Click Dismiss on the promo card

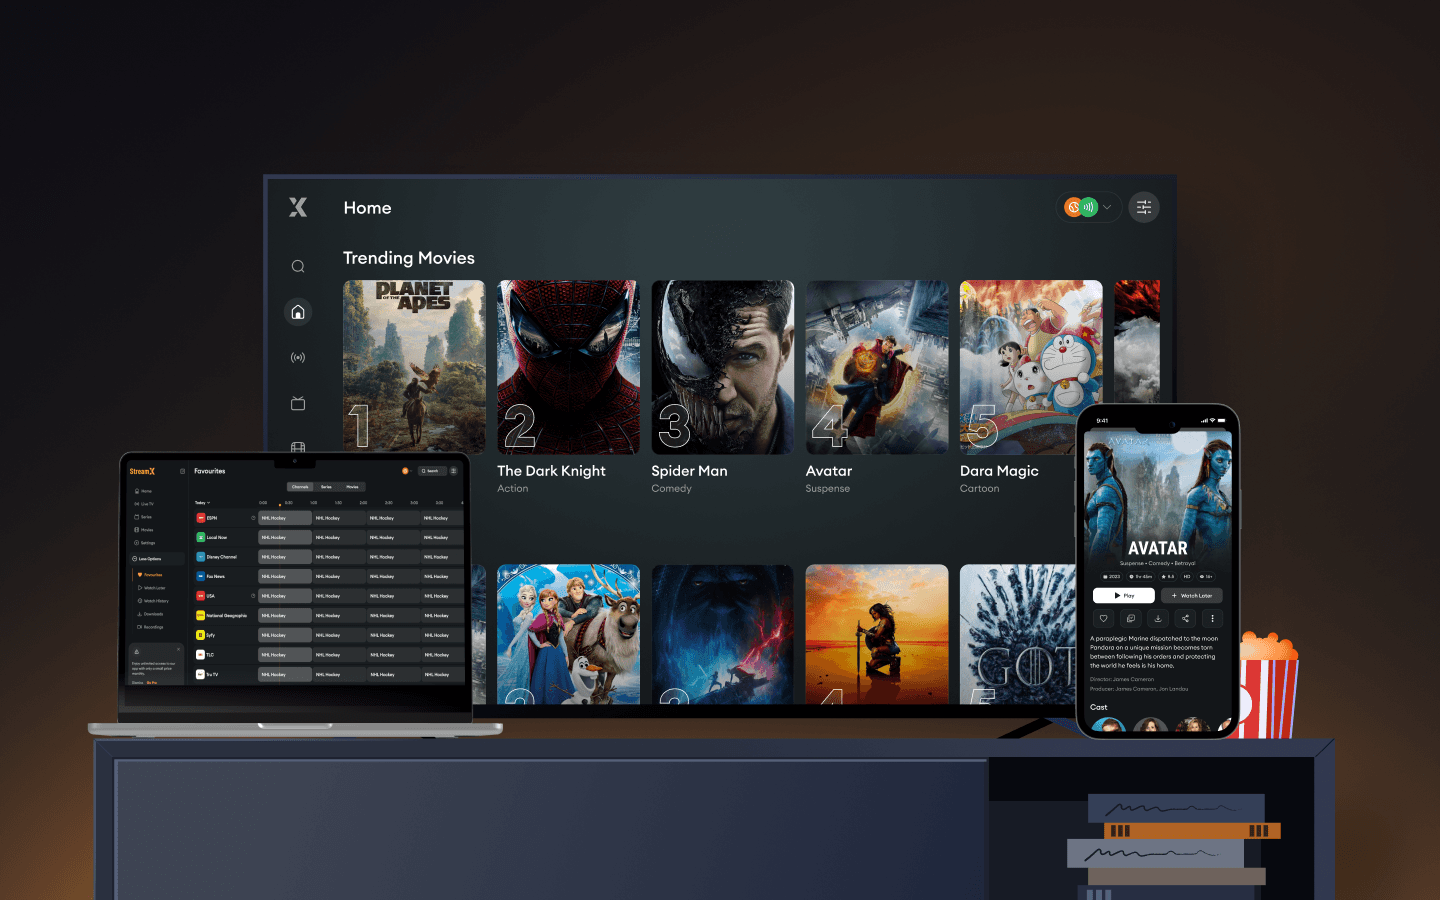138,682
